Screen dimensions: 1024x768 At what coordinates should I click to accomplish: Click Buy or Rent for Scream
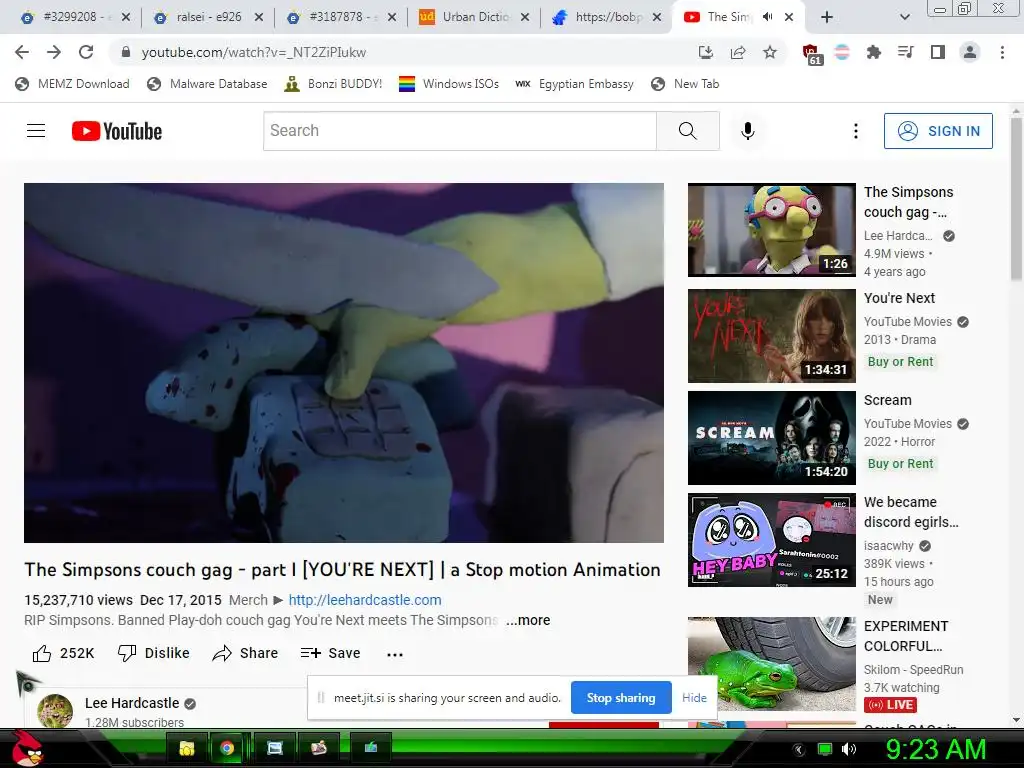click(x=901, y=463)
